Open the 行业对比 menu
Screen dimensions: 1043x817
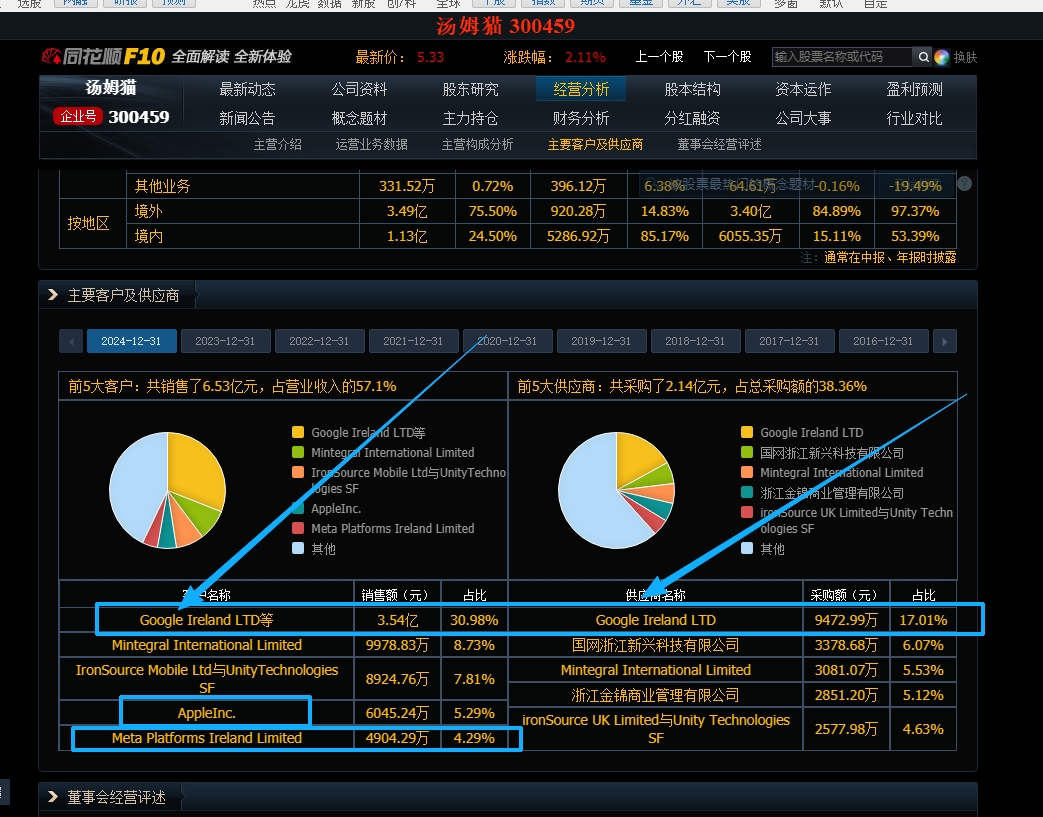(x=914, y=118)
